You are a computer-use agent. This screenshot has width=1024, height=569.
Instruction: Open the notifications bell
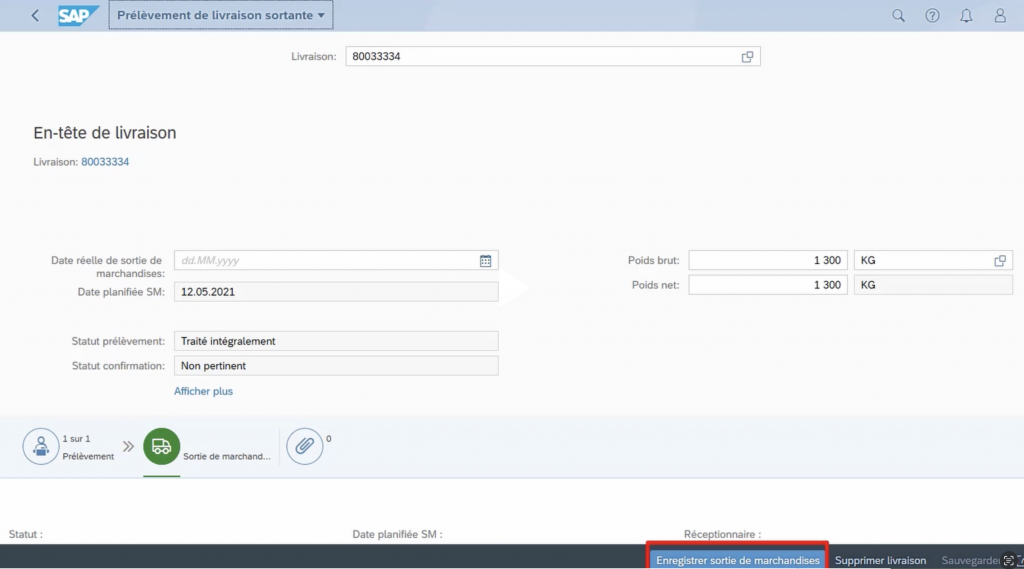[x=966, y=16]
